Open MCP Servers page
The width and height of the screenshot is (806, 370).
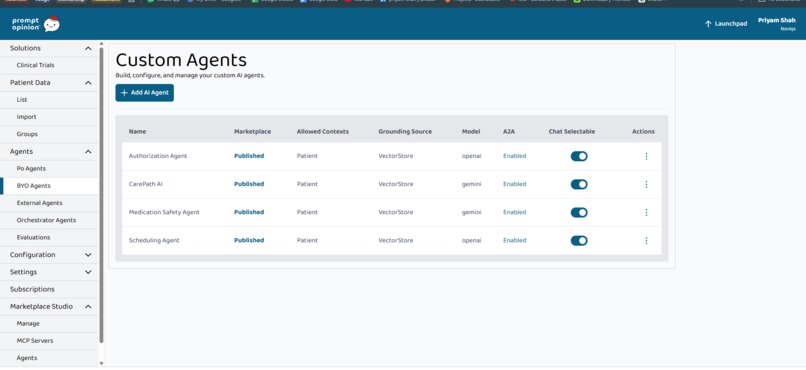coord(34,341)
